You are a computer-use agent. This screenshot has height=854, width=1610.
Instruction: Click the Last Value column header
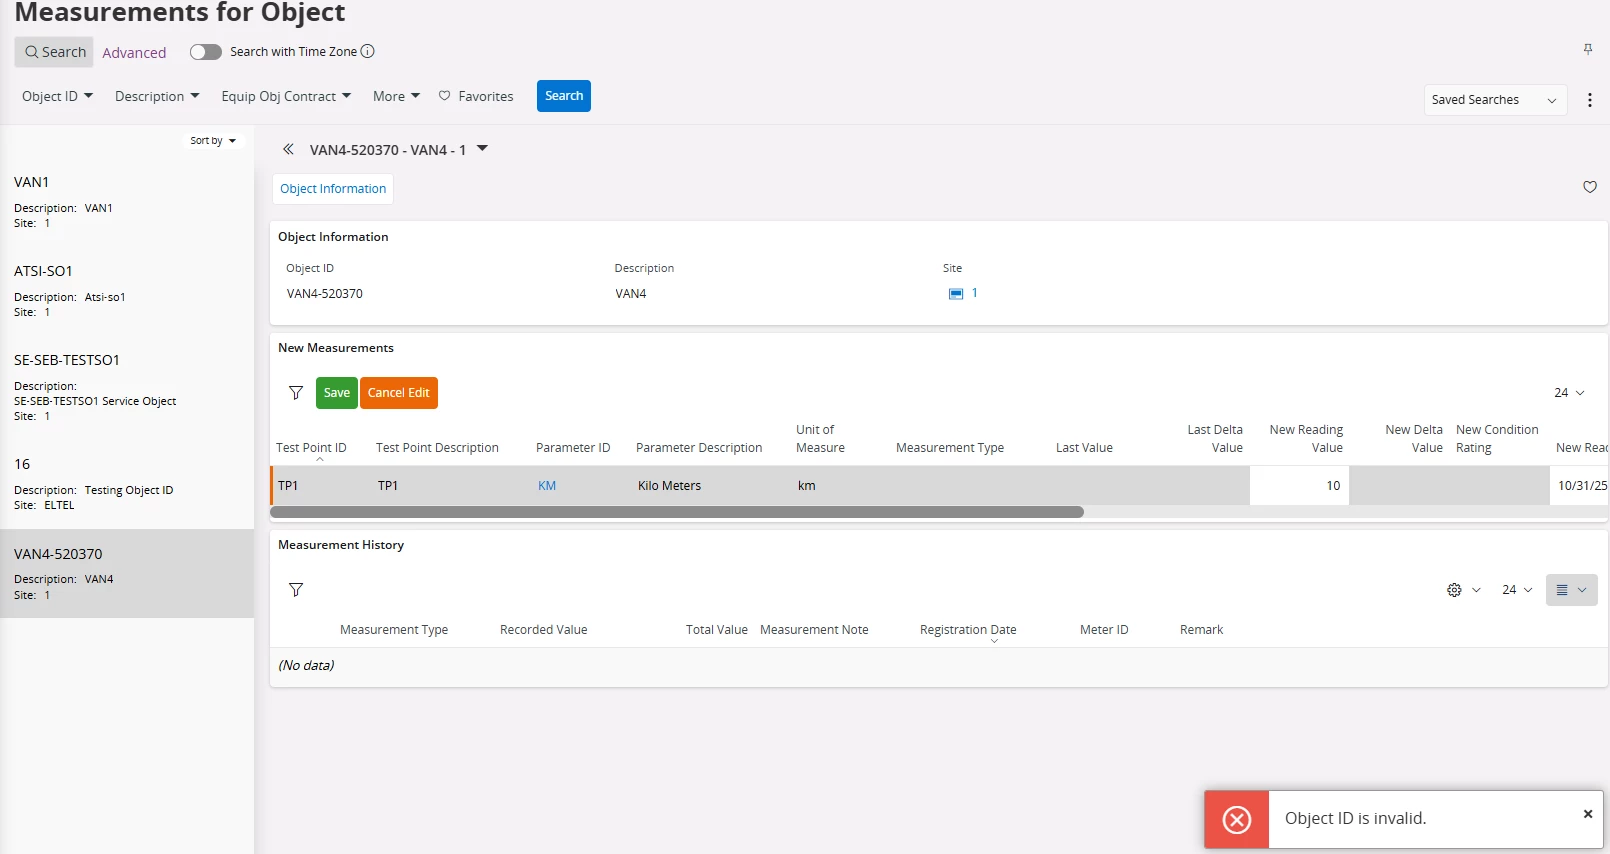(1084, 448)
